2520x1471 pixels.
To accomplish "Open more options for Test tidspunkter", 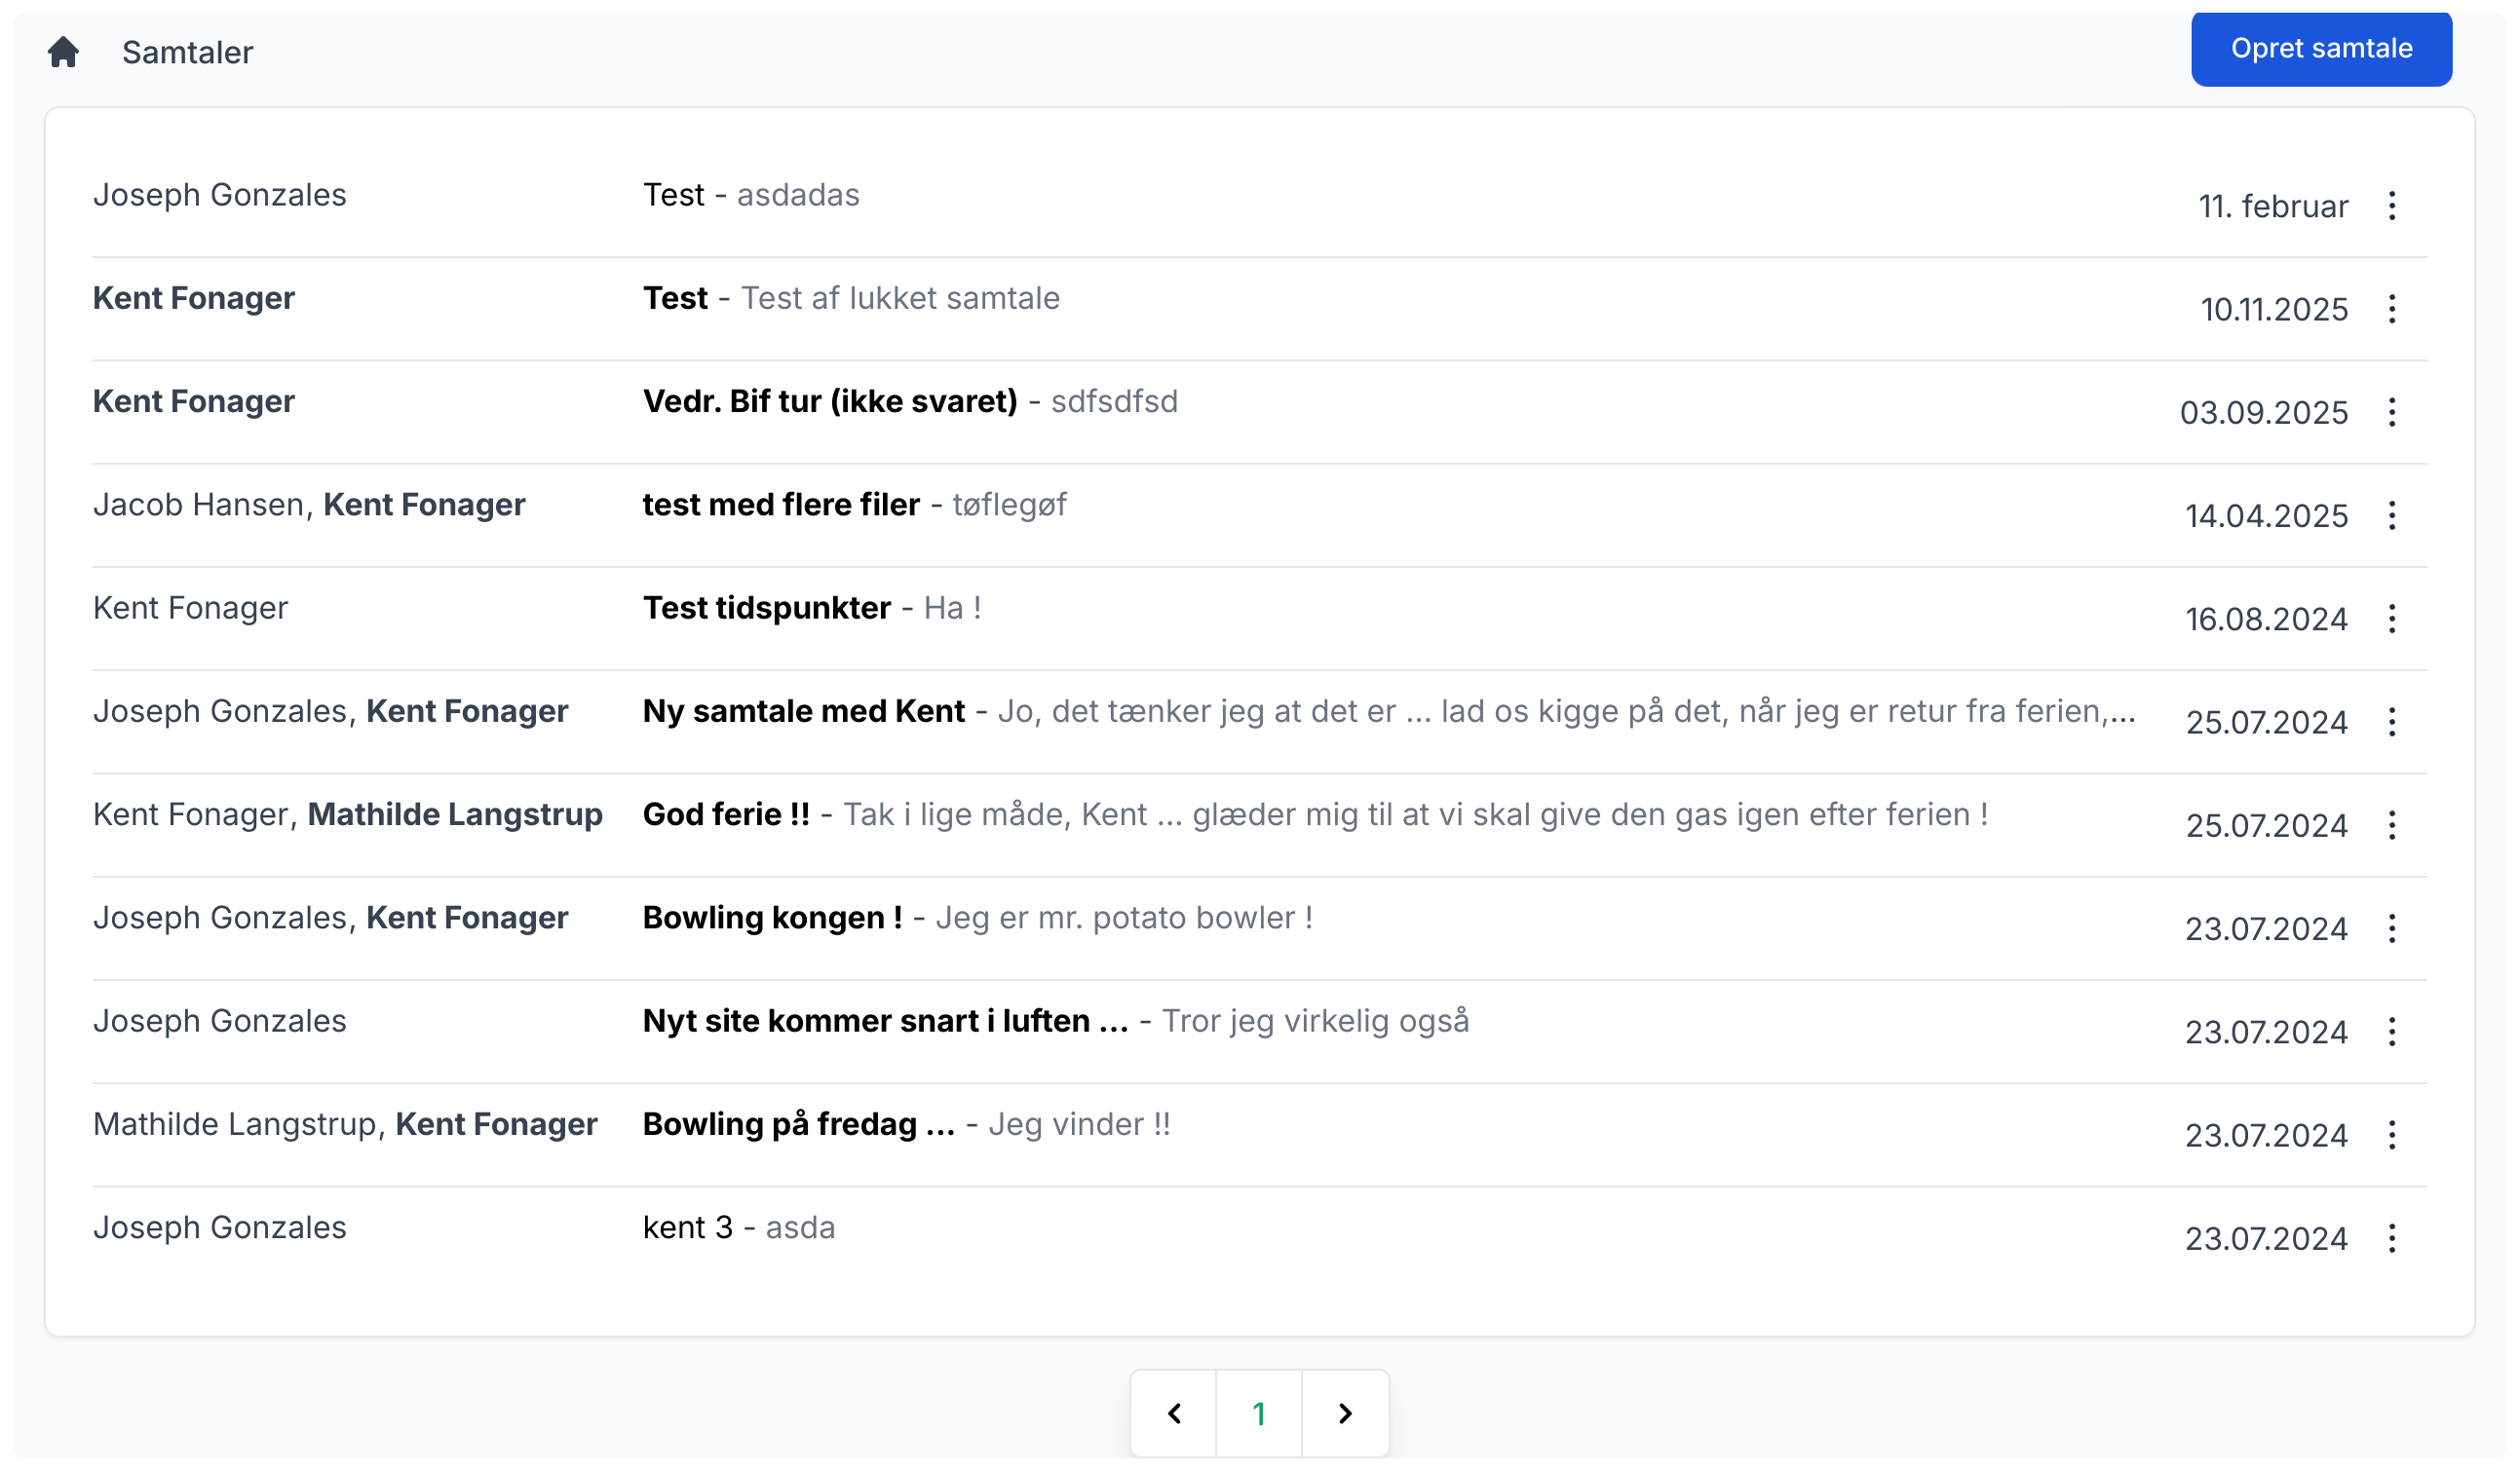I will click(x=2391, y=619).
